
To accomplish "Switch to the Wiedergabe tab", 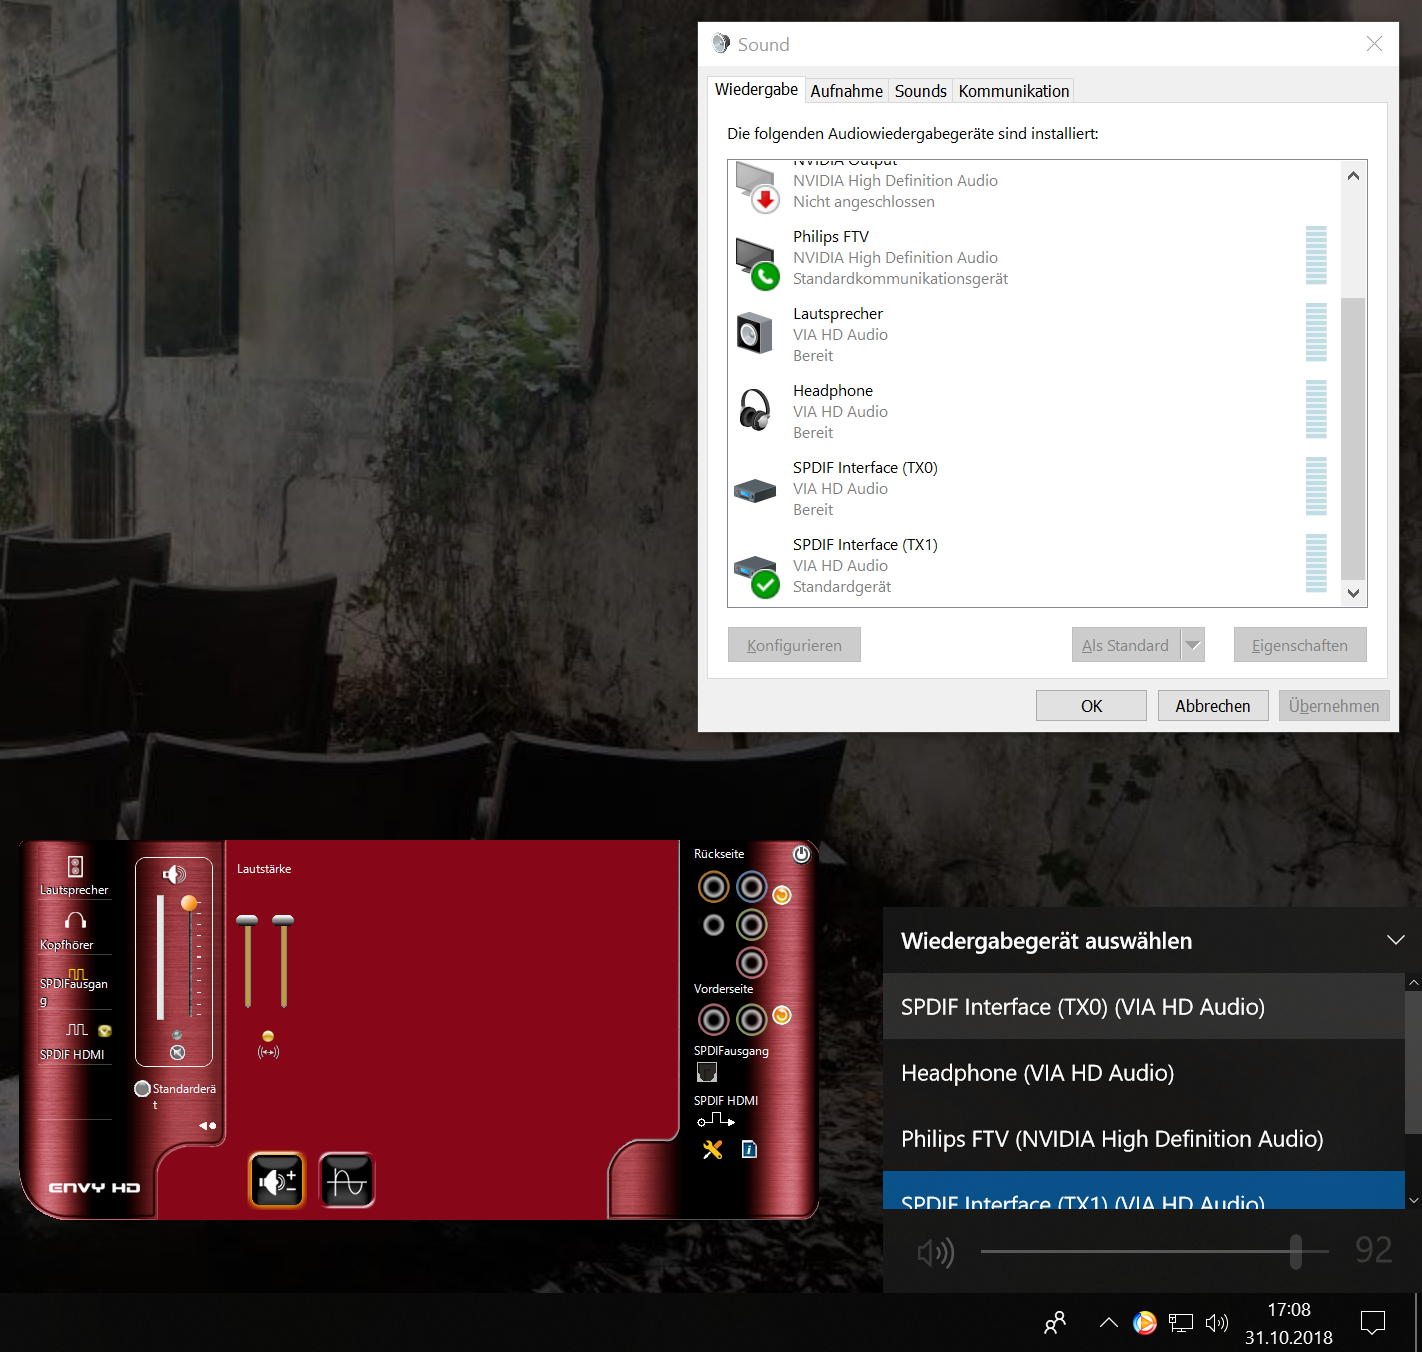I will point(756,89).
